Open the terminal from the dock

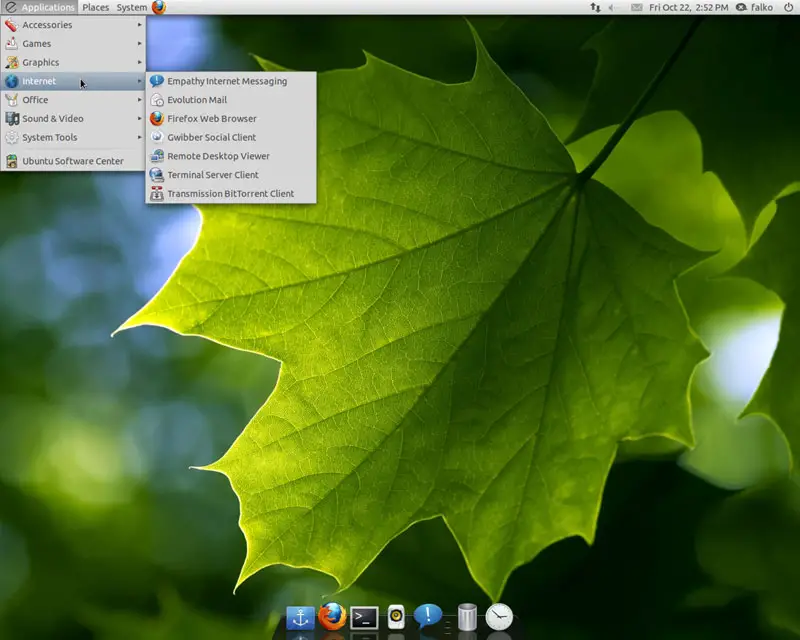[364, 618]
